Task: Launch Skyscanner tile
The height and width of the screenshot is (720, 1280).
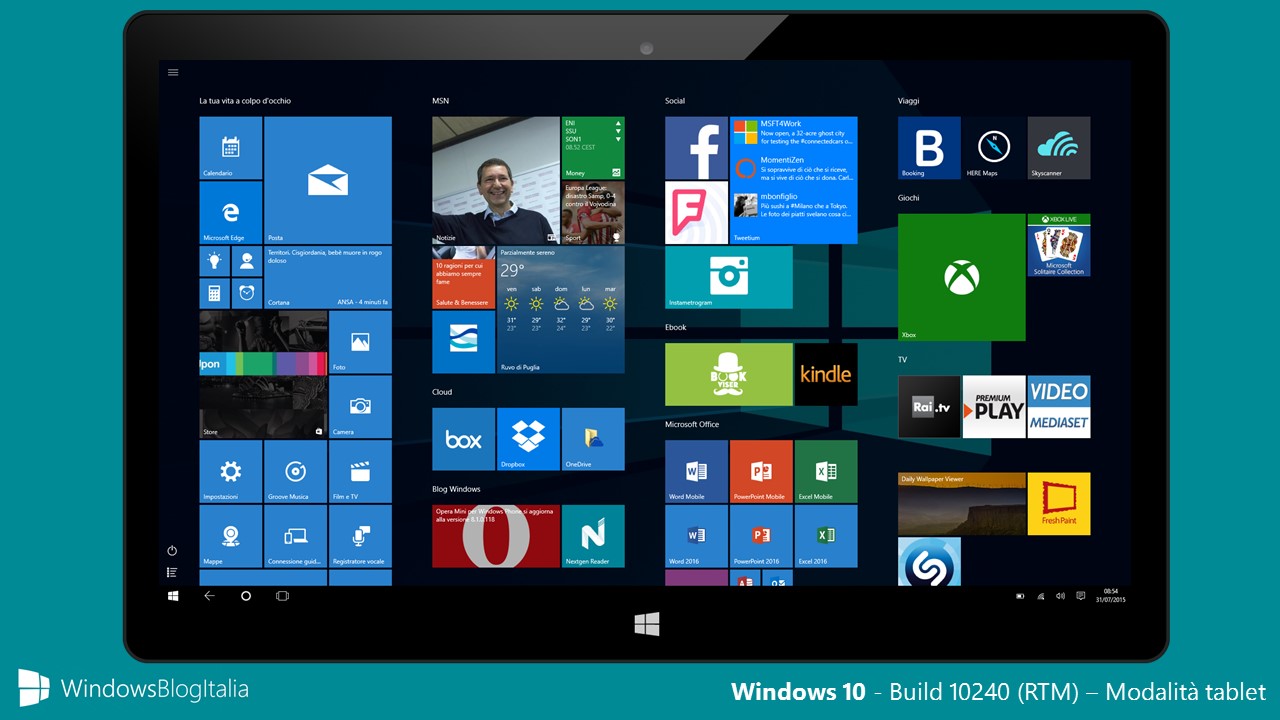Action: (1059, 148)
